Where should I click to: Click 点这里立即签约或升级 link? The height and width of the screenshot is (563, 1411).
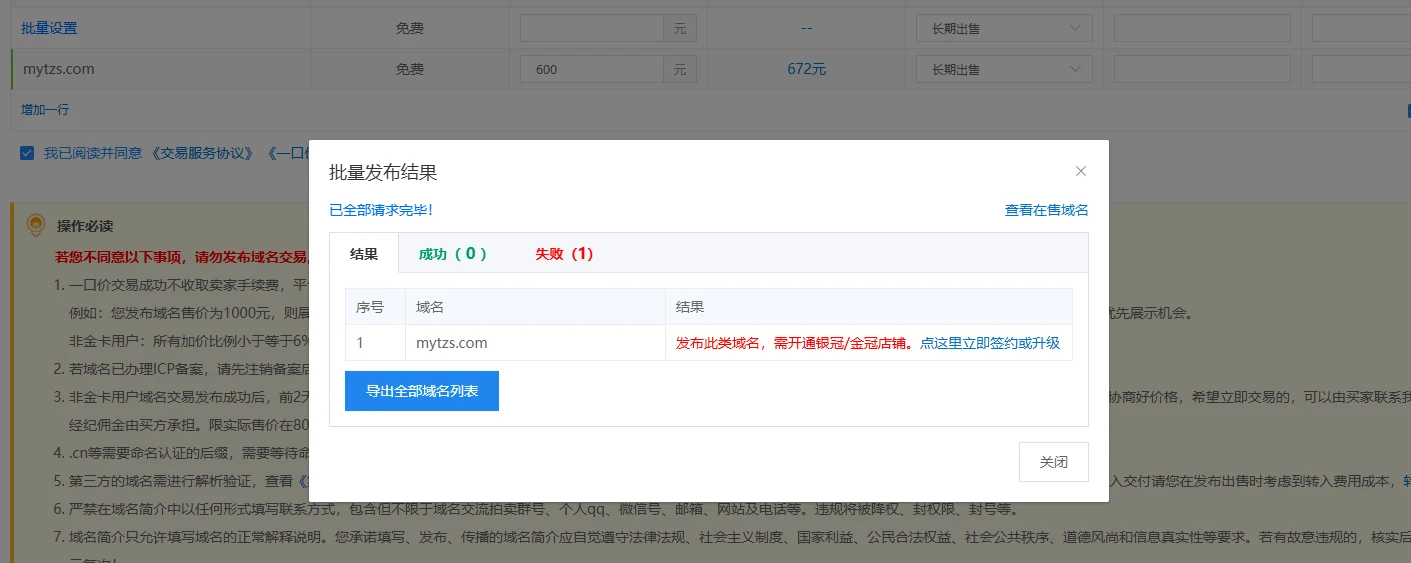tap(989, 343)
